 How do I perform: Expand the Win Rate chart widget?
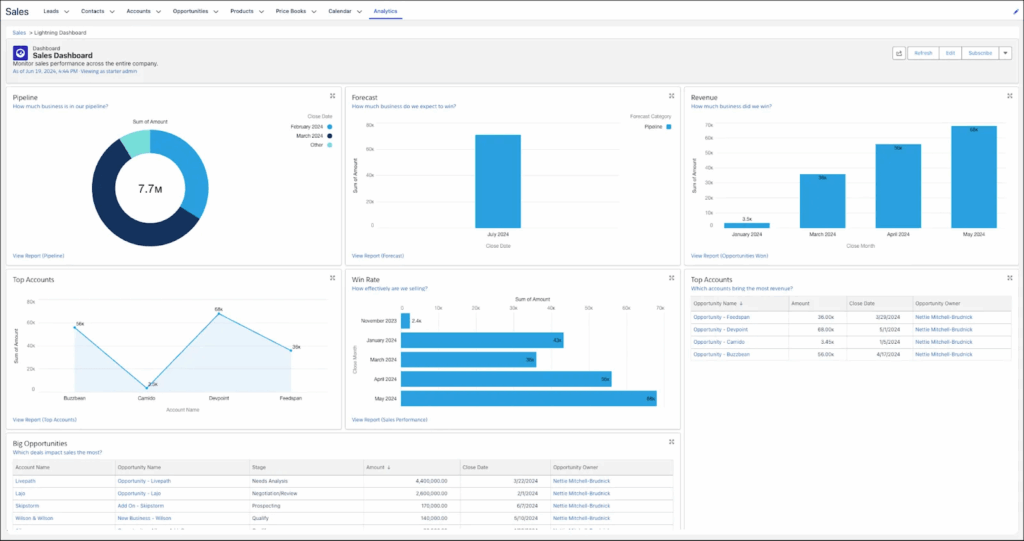coord(670,278)
